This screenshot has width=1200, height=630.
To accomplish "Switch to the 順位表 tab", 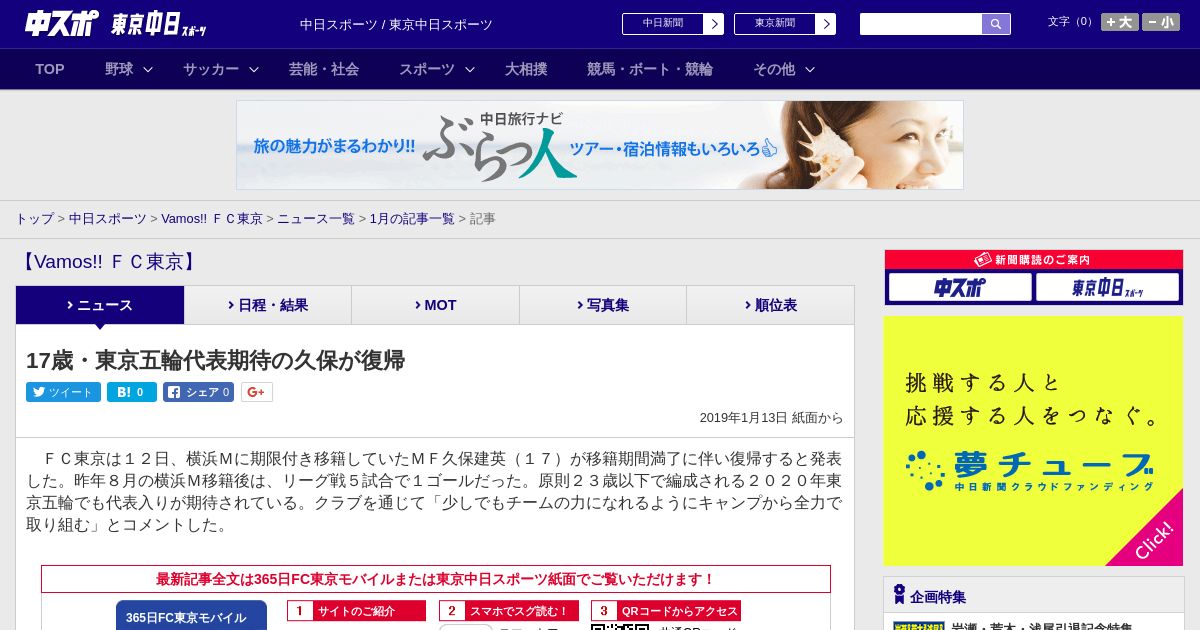I will [771, 305].
